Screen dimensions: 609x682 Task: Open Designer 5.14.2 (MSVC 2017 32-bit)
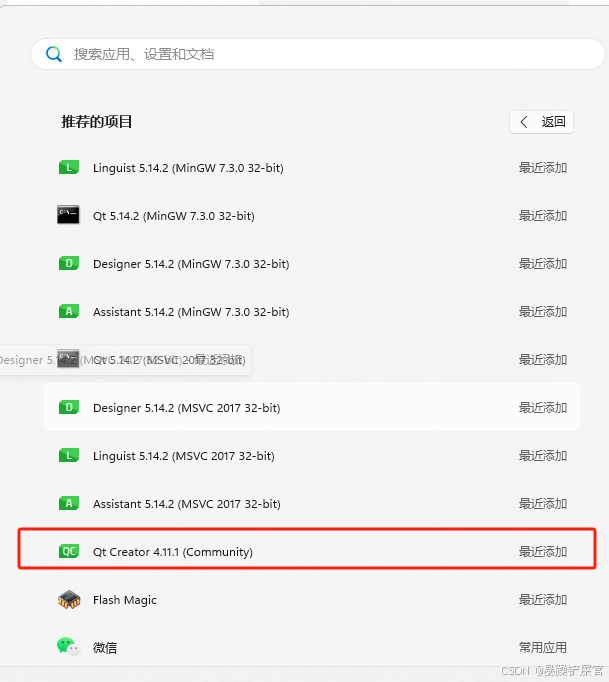(312, 408)
